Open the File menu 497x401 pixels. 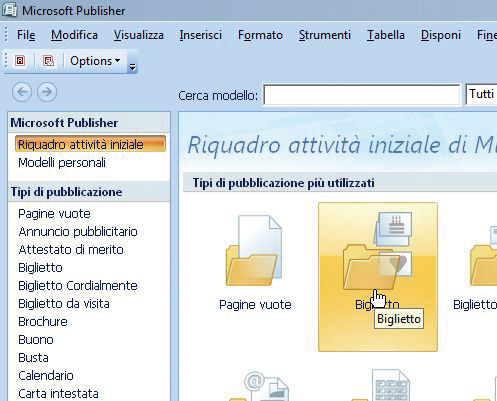point(26,35)
